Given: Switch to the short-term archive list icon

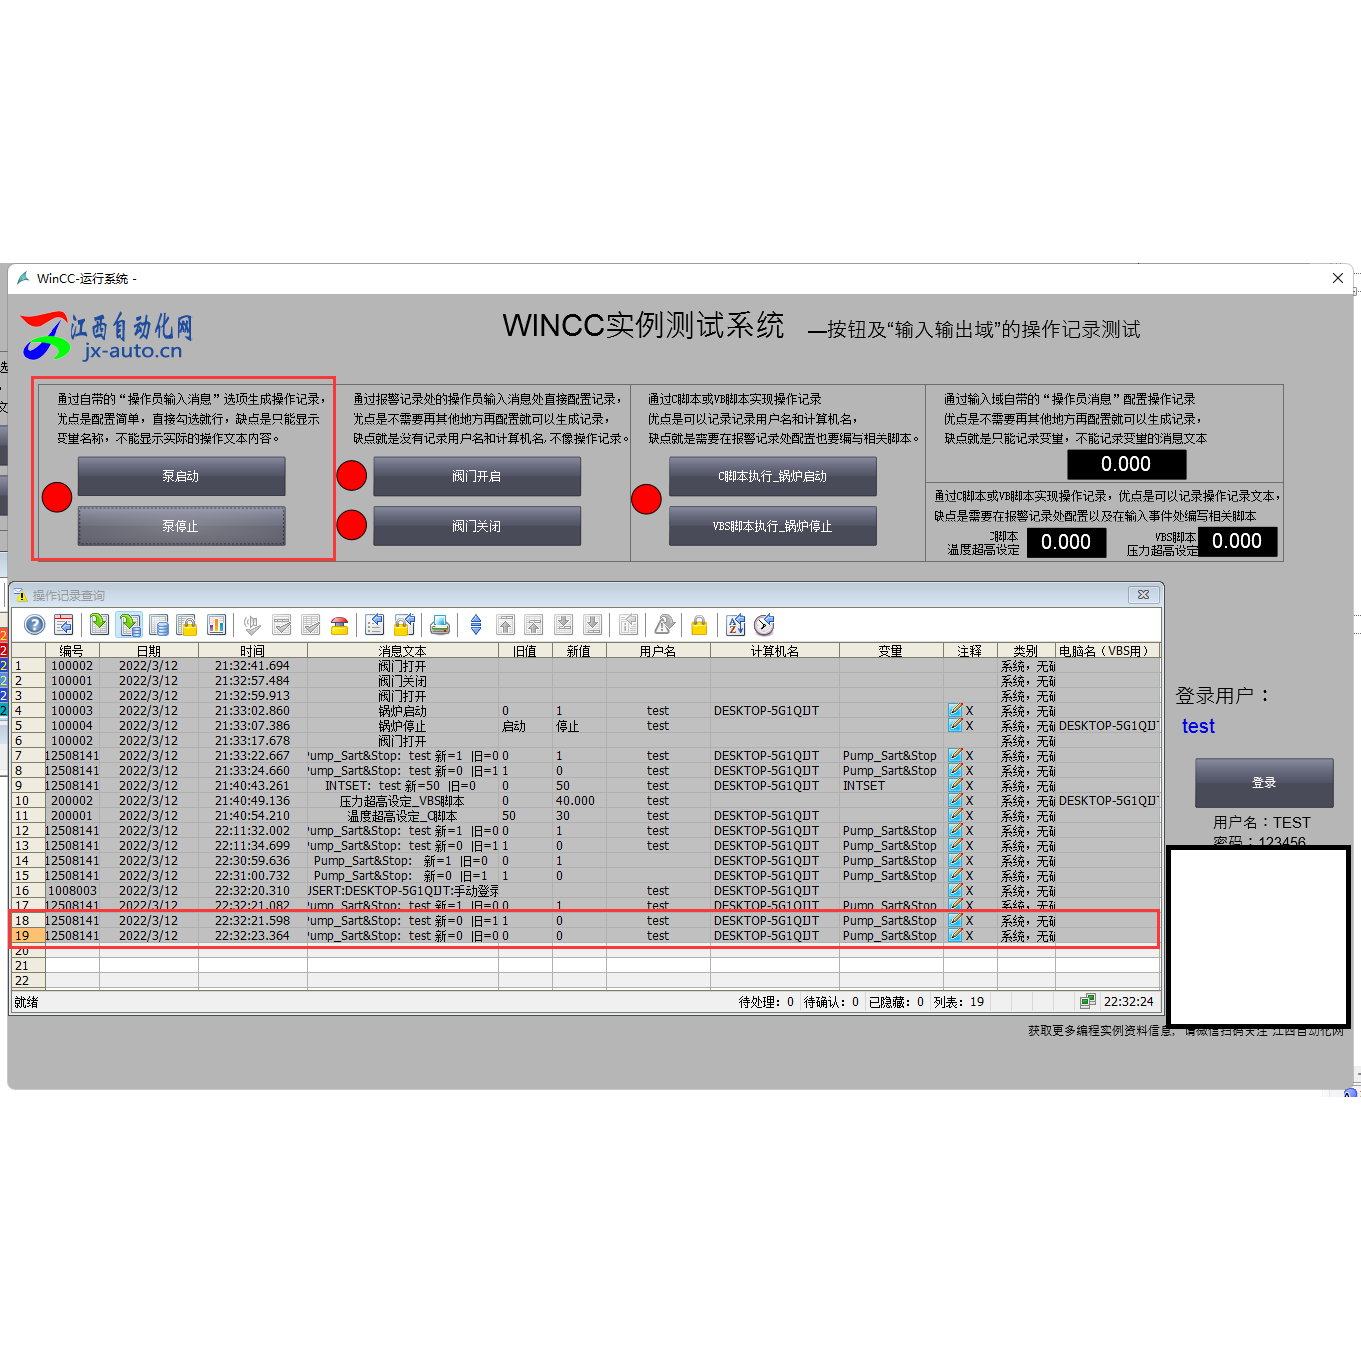Looking at the screenshot, I should [129, 625].
